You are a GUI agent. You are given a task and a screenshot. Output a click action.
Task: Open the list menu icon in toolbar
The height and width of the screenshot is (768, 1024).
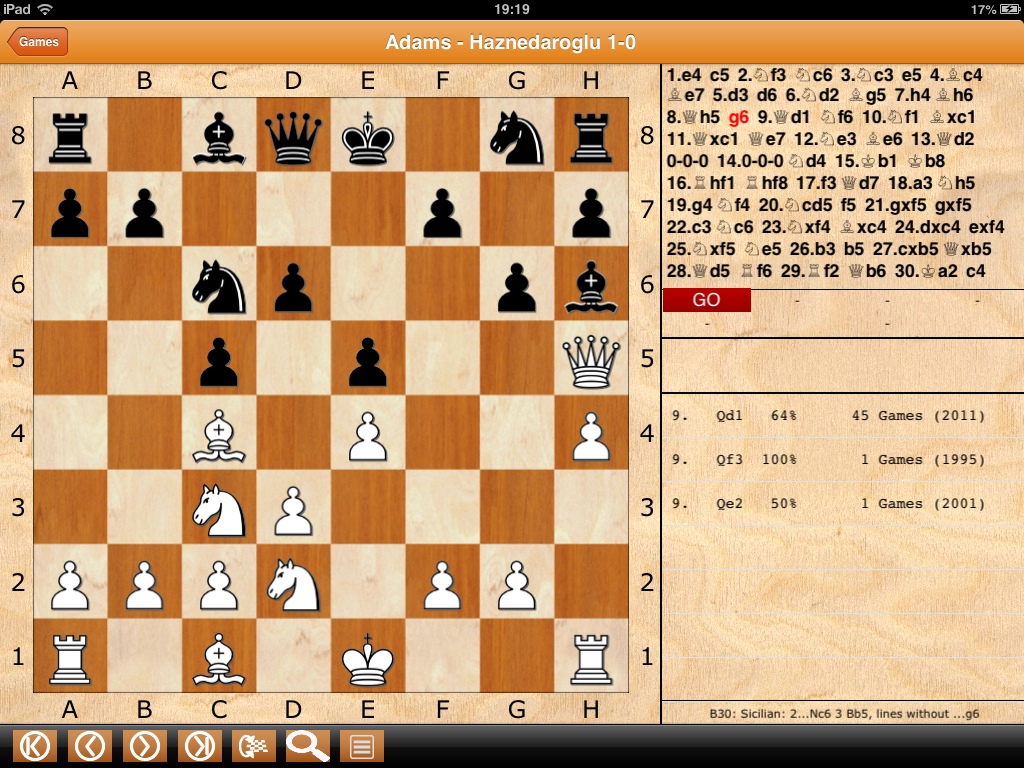click(362, 746)
